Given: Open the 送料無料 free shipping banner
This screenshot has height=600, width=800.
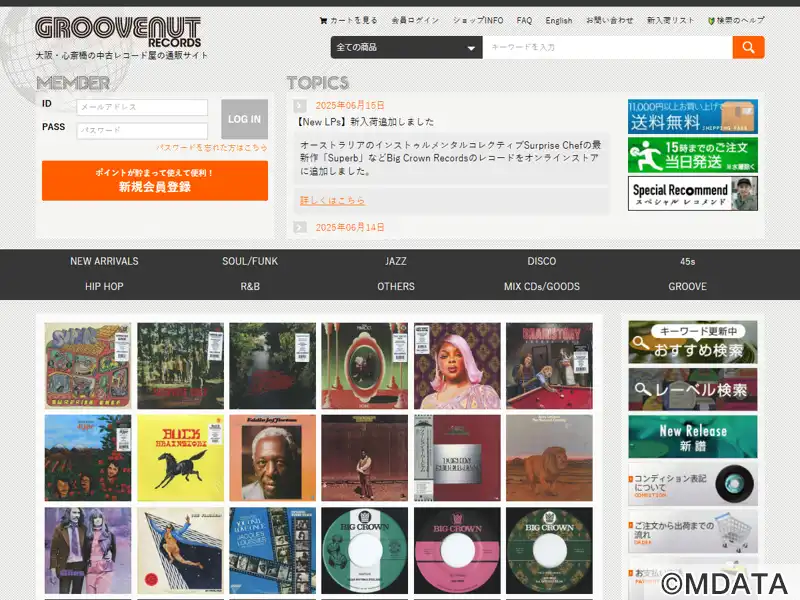Looking at the screenshot, I should pyautogui.click(x=692, y=116).
